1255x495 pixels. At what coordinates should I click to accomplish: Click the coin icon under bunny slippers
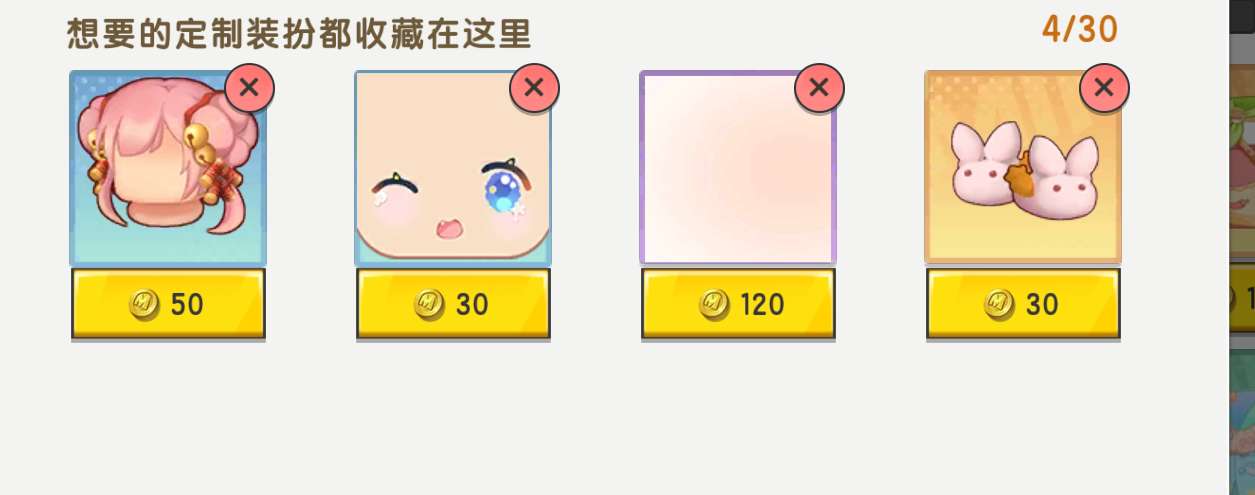click(1000, 304)
